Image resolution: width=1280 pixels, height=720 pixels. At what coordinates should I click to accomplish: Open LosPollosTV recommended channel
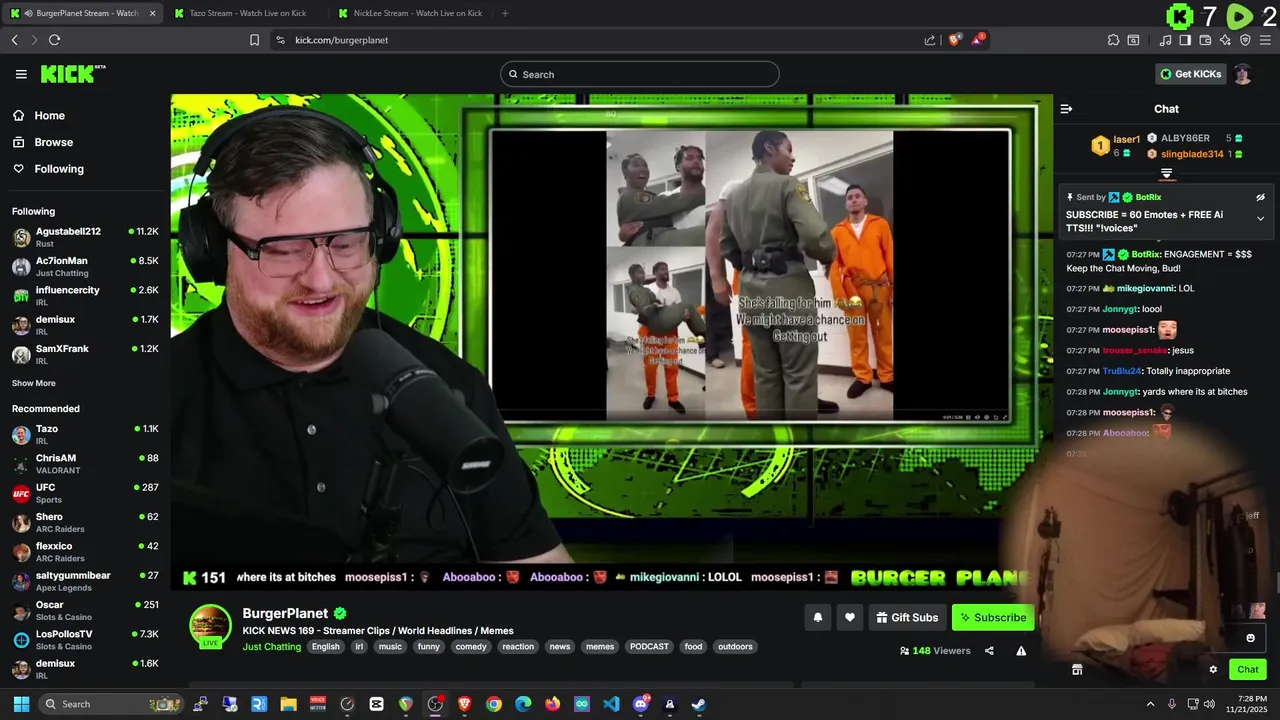85,640
